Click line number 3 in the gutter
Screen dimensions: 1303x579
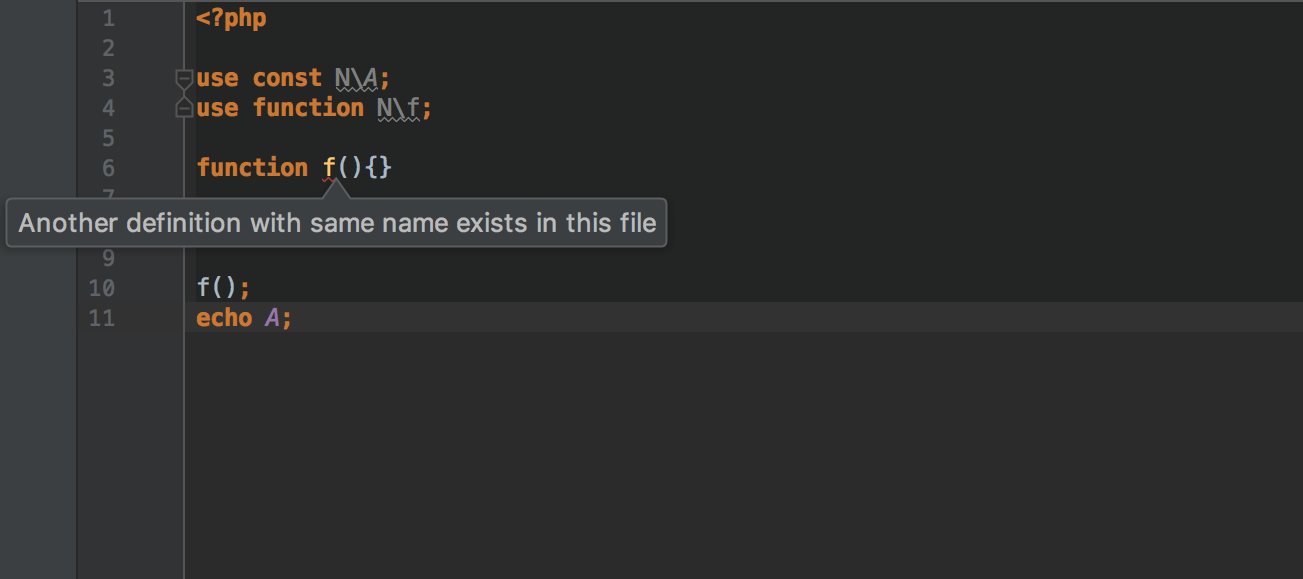108,78
